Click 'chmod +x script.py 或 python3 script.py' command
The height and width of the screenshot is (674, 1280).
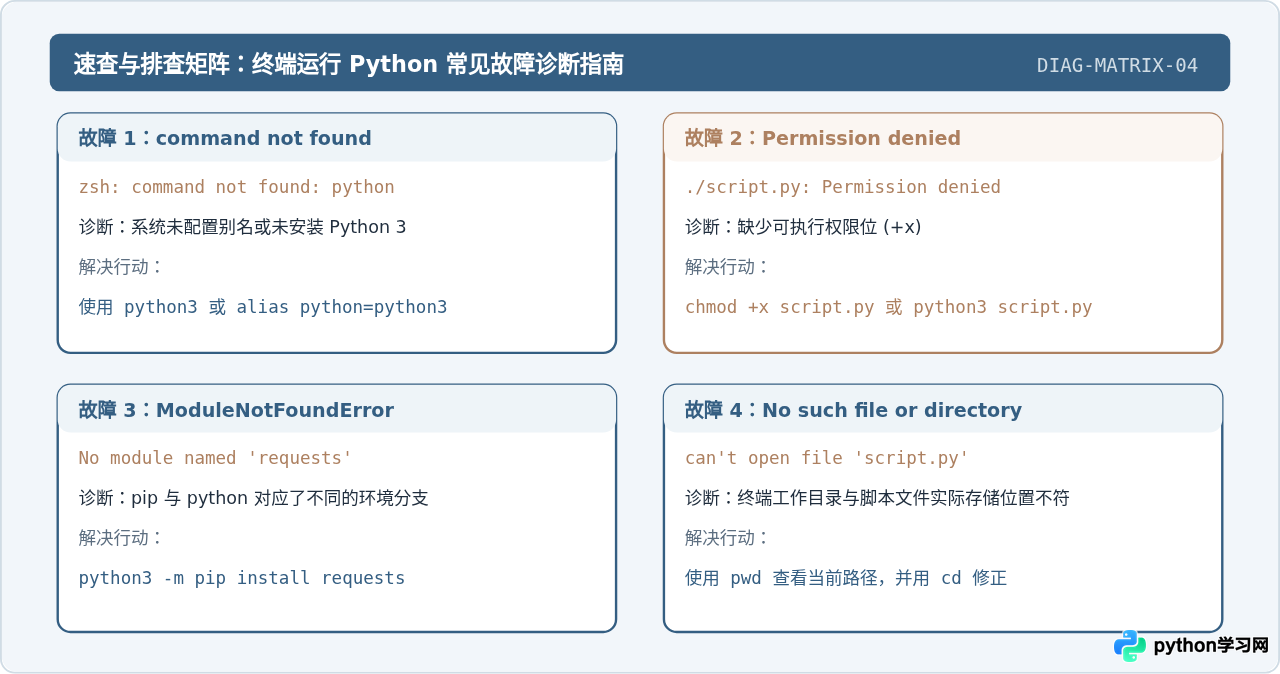(889, 307)
